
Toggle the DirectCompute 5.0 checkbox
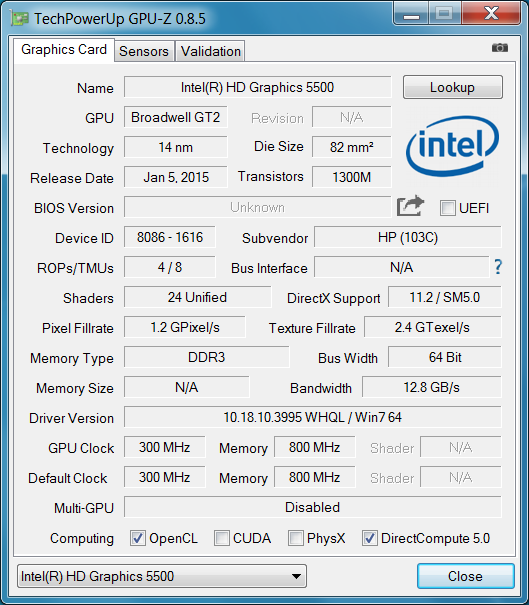[369, 538]
